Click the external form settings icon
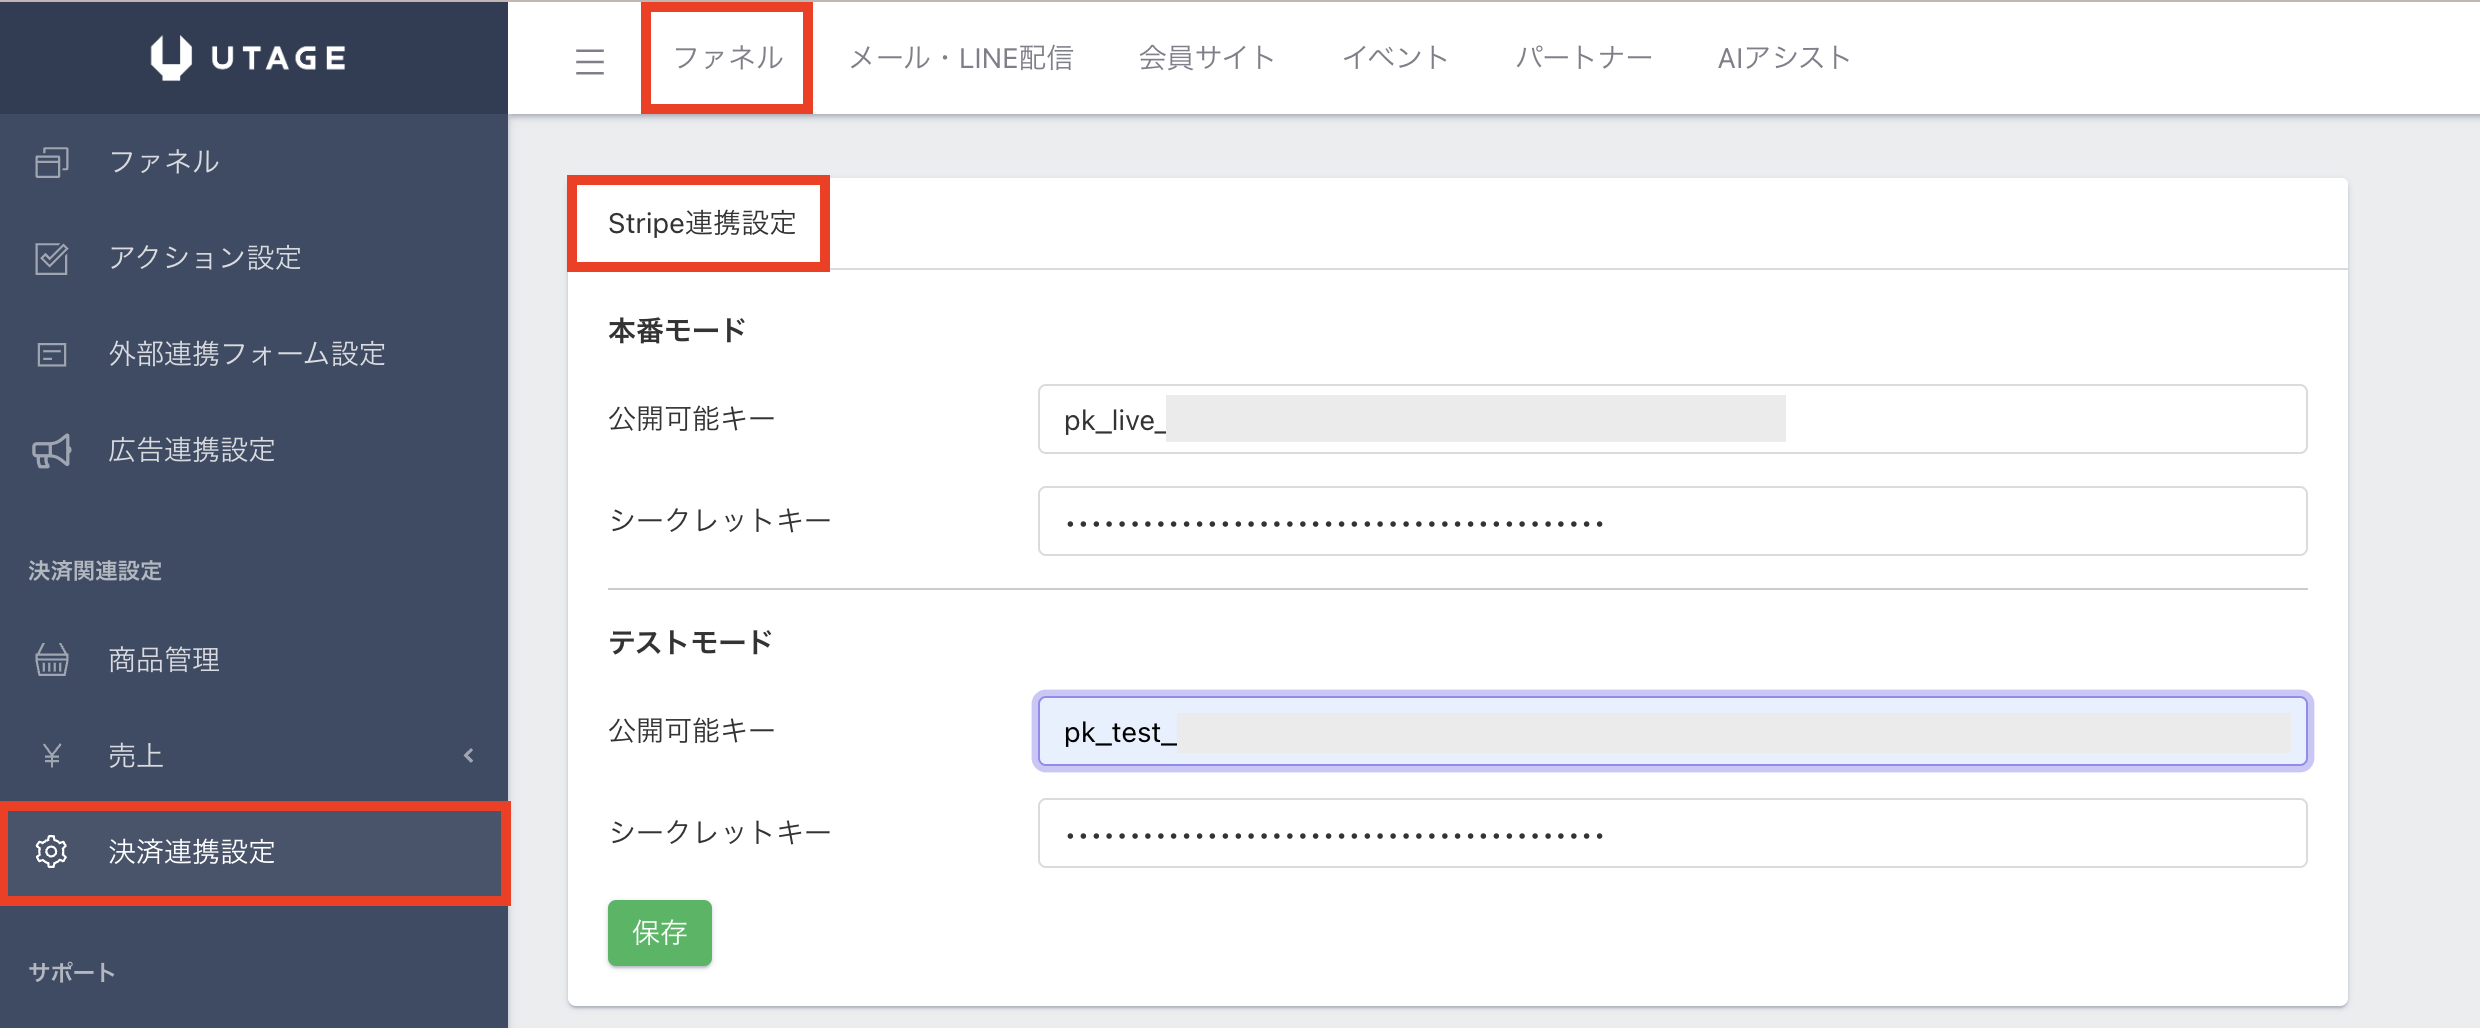The image size is (2480, 1028). coord(52,354)
